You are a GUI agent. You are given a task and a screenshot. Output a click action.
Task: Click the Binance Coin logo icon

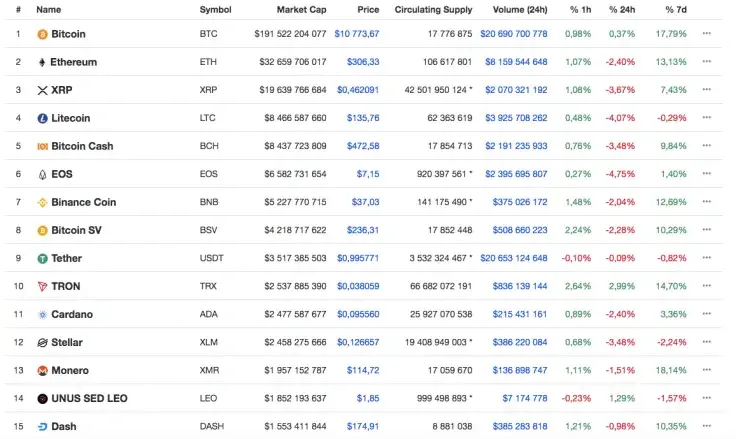coord(42,202)
